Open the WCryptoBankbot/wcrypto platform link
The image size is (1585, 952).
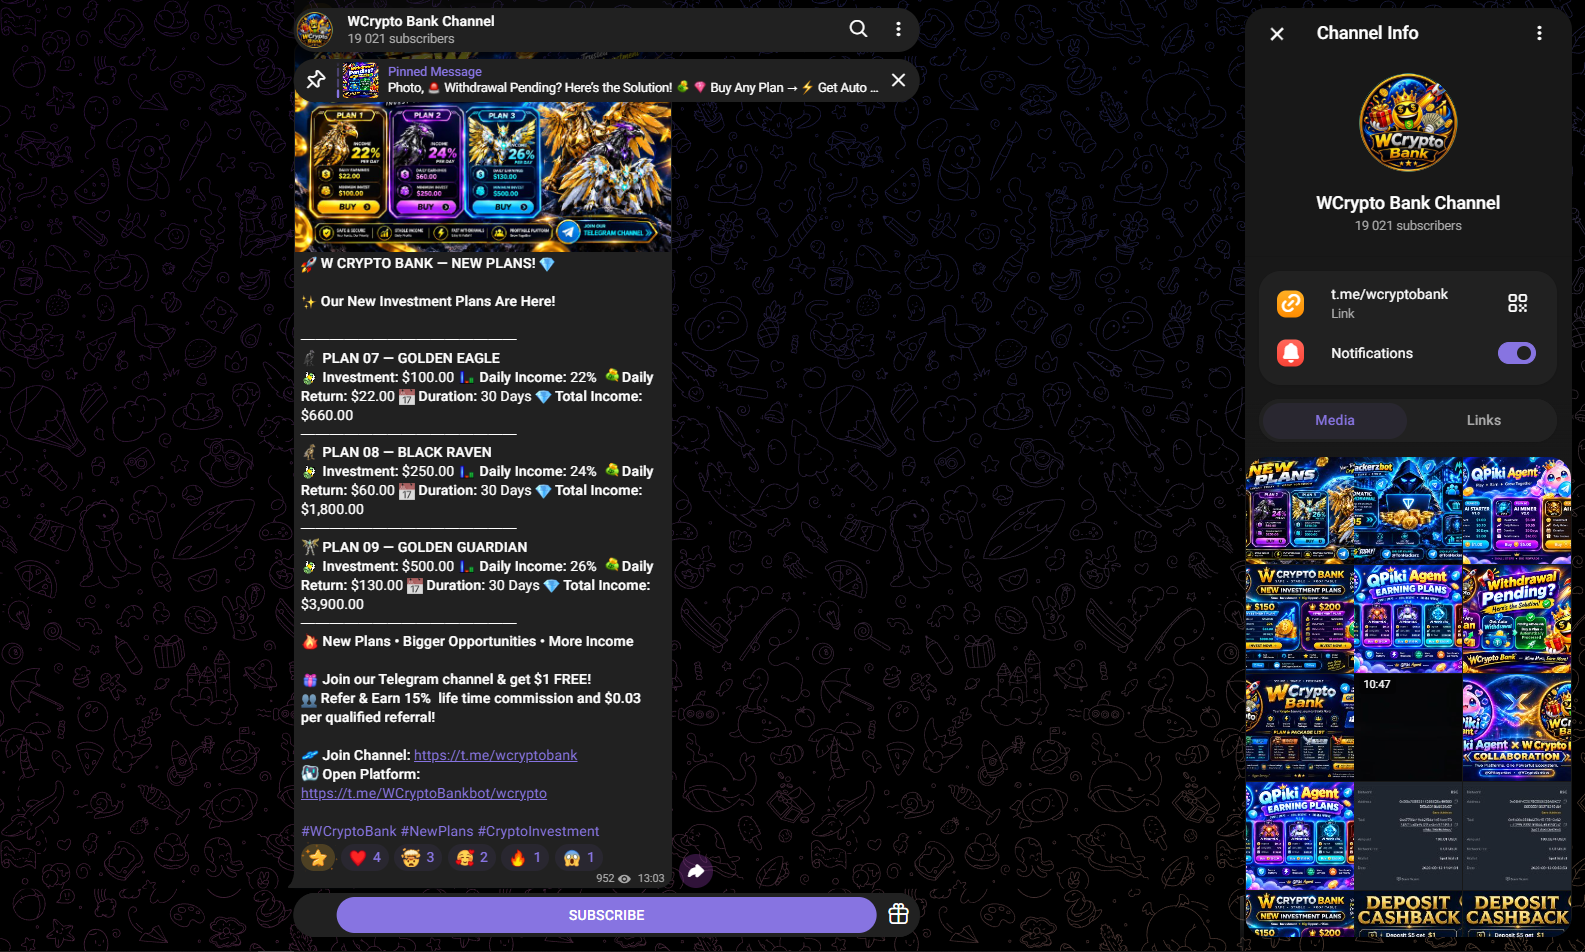click(424, 793)
